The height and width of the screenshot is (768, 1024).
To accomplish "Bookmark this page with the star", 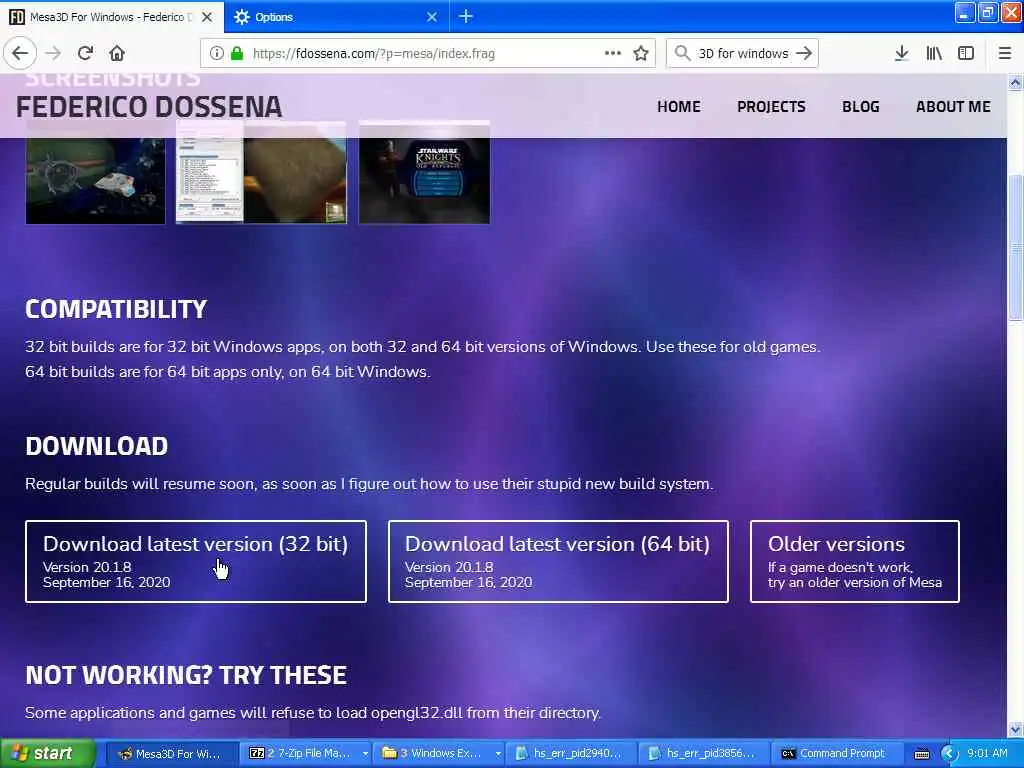I will click(x=641, y=53).
